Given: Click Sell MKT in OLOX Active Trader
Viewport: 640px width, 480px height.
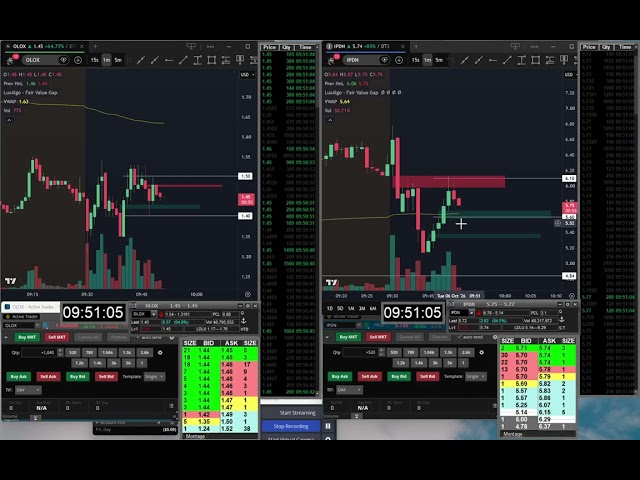Looking at the screenshot, I should (x=57, y=337).
